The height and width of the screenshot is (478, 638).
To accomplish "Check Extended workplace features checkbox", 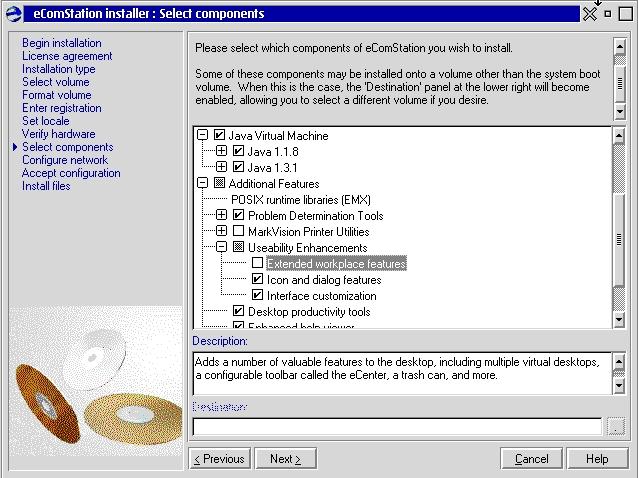I will point(257,263).
